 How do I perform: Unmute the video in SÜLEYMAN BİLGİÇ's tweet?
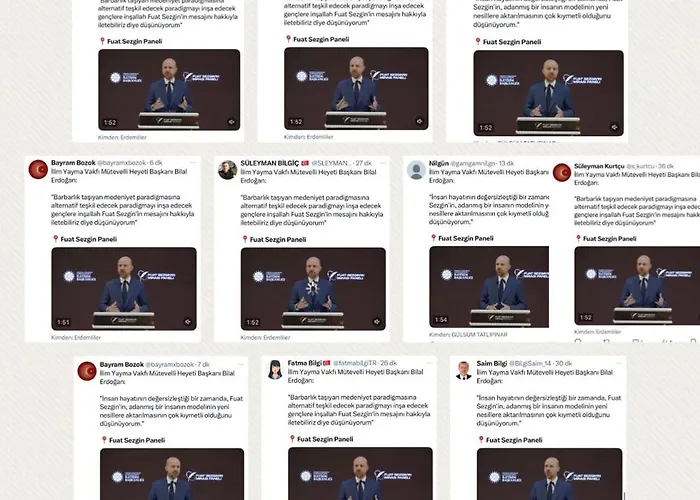(377, 322)
